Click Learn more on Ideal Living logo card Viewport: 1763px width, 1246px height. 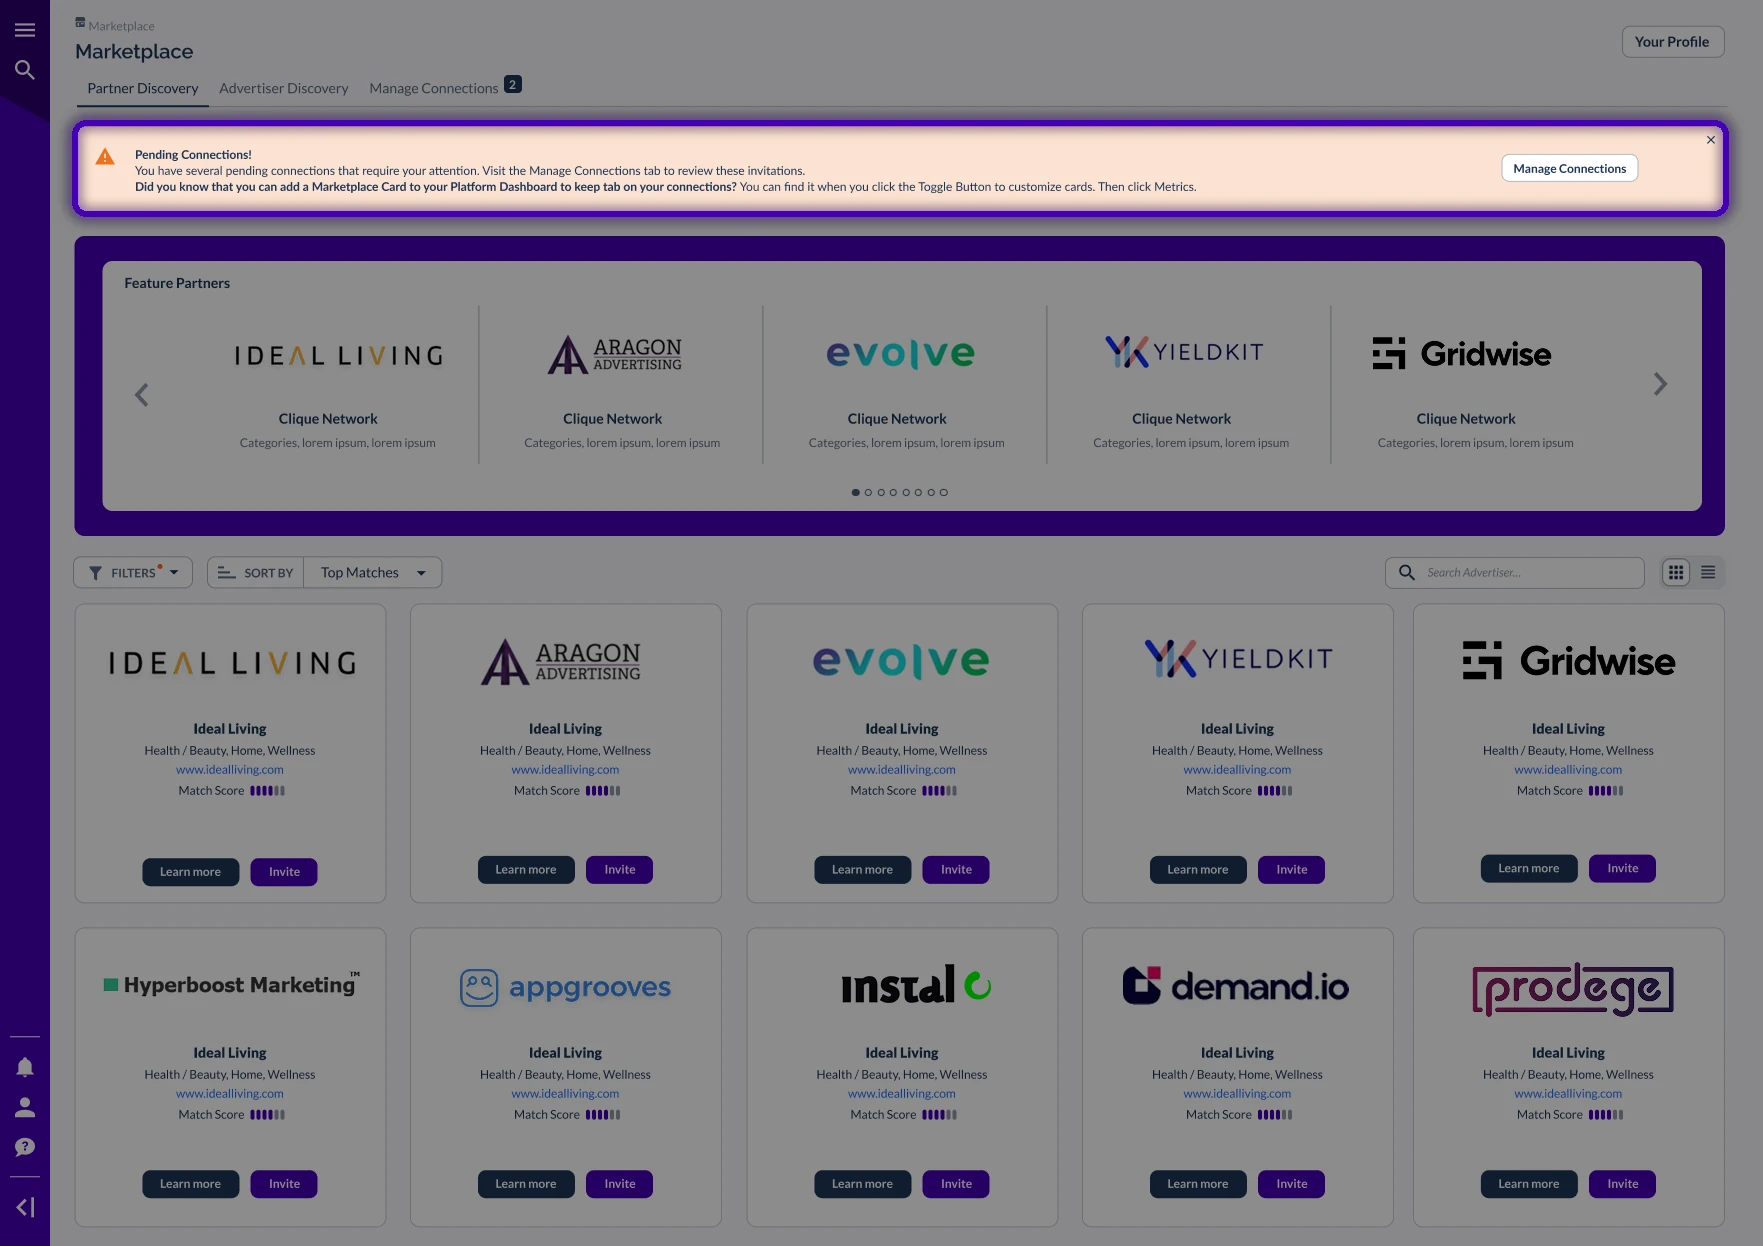190,872
